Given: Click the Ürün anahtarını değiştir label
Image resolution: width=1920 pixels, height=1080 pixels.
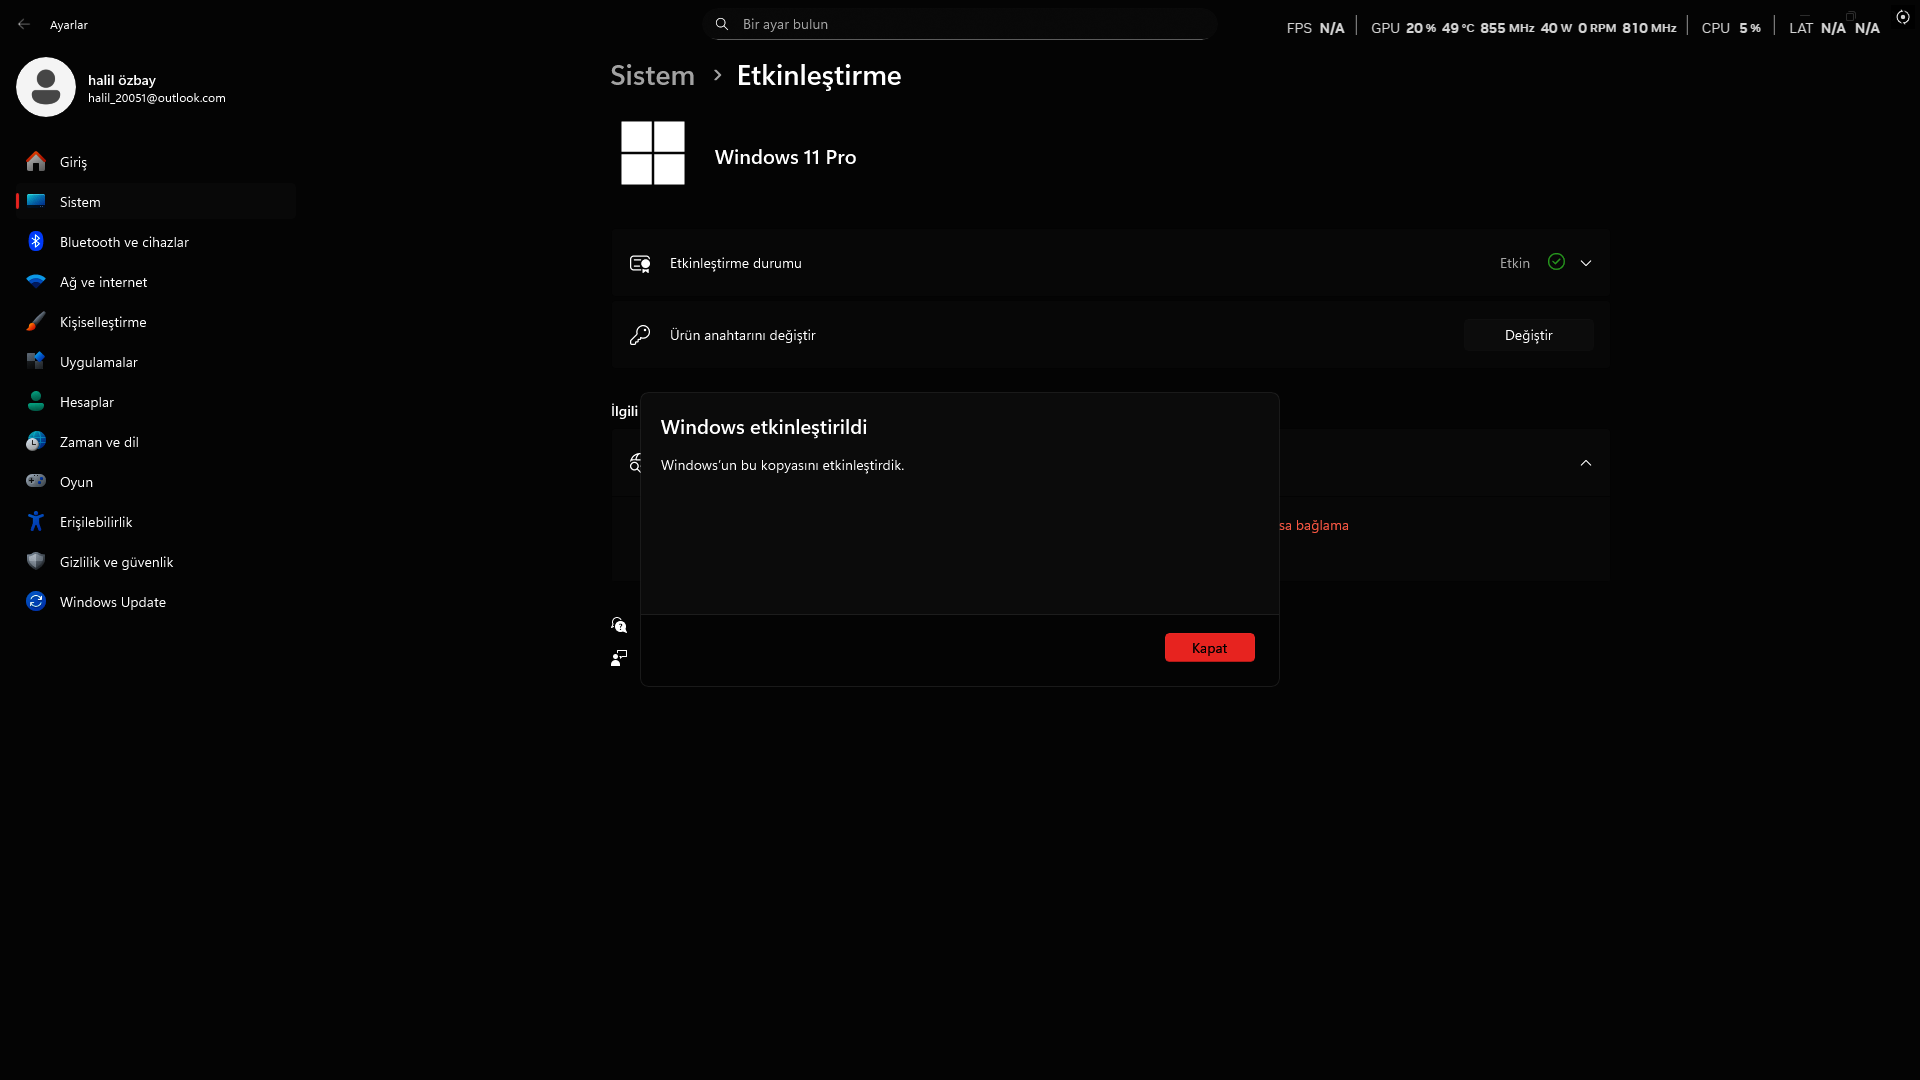Looking at the screenshot, I should point(743,335).
